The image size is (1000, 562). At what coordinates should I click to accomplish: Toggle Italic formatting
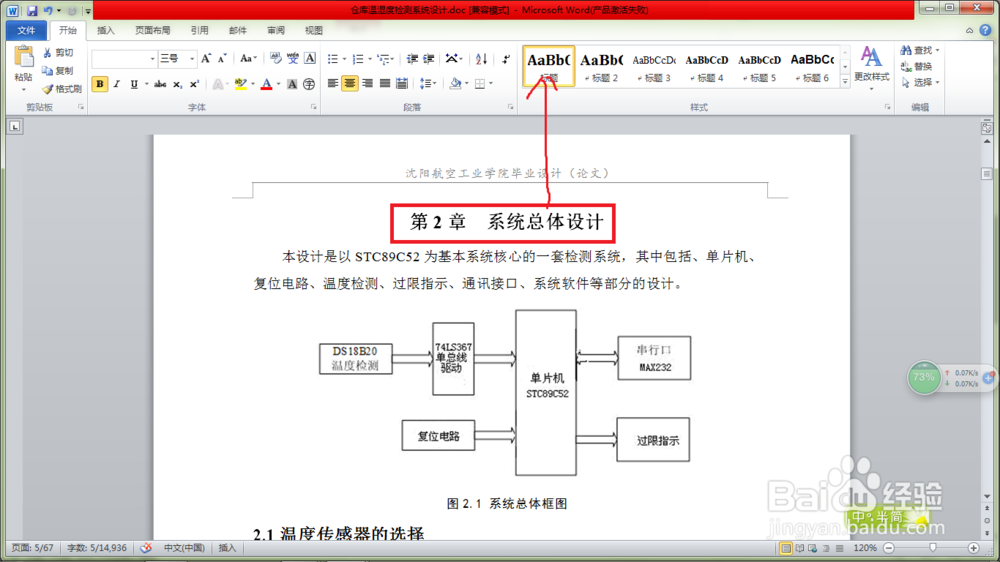[117, 84]
